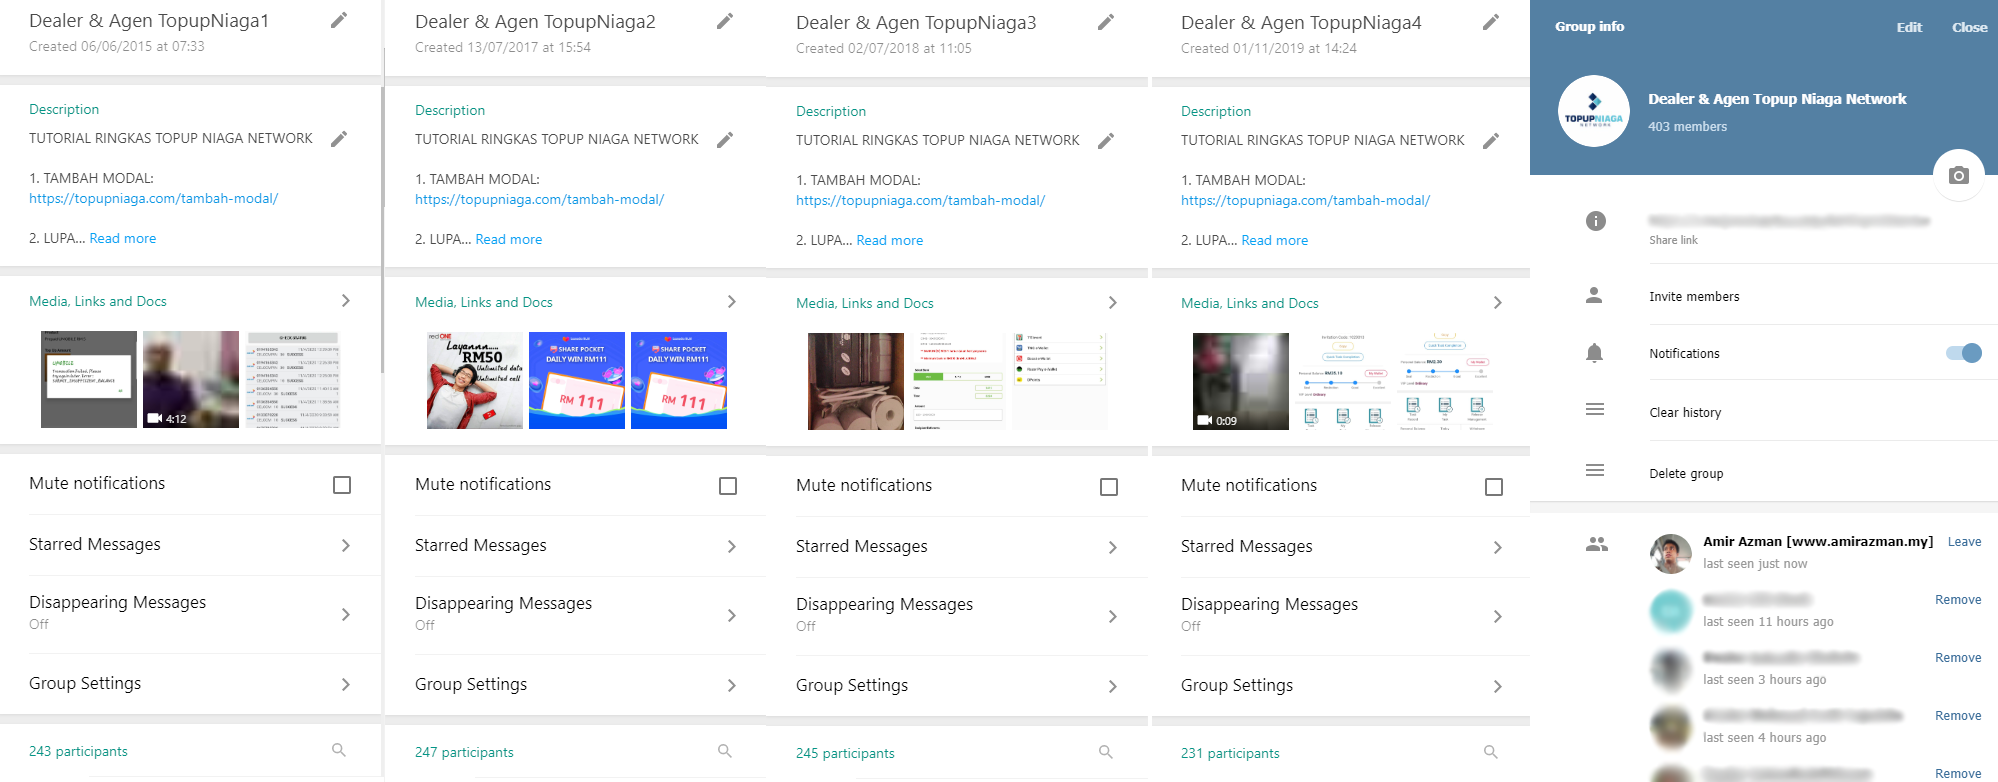Screen dimensions: 1998x782
Task: Select Invite members in Group info
Action: click(1694, 297)
